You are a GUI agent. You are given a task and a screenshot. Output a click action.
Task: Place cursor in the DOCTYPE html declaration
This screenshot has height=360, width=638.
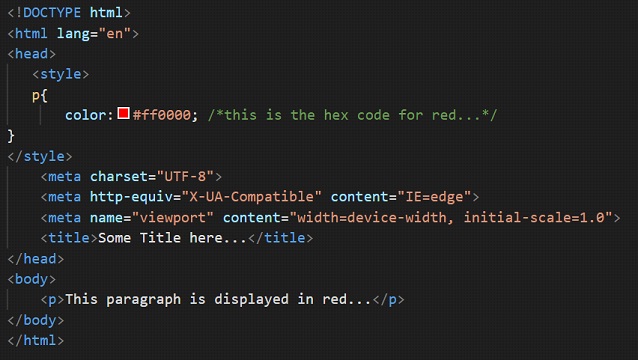click(x=69, y=13)
